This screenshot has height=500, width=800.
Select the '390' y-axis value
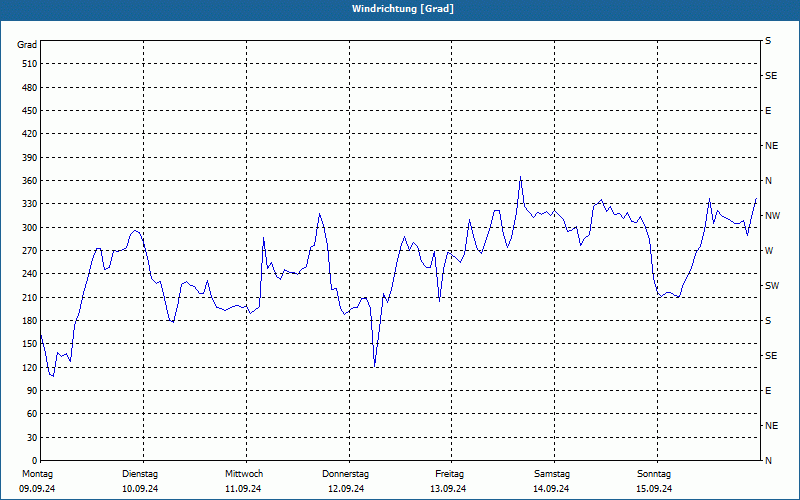[30, 158]
